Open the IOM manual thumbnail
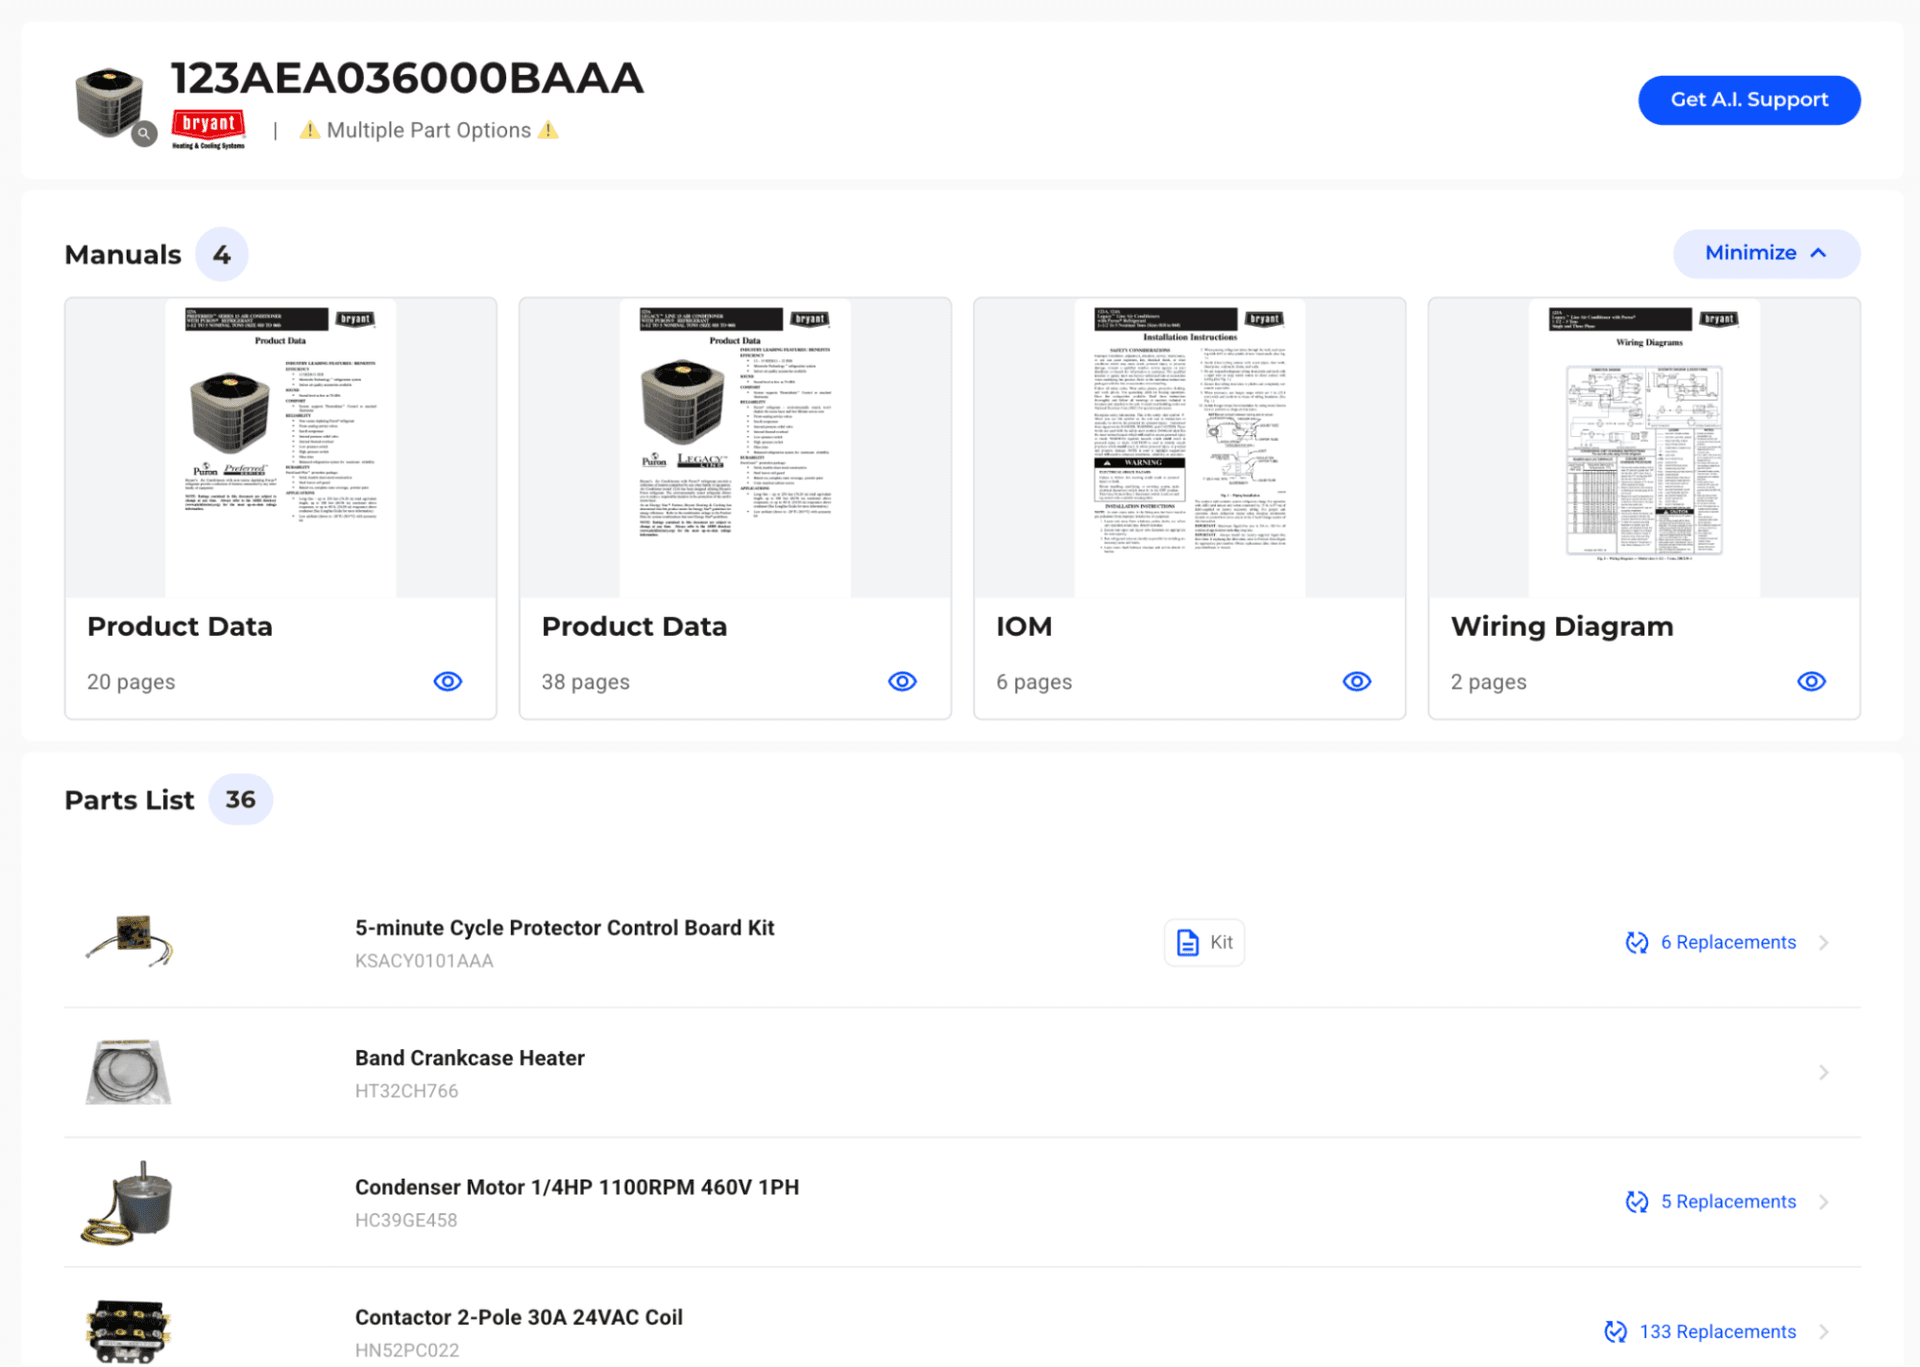This screenshot has height=1367, width=1920. 1189,448
